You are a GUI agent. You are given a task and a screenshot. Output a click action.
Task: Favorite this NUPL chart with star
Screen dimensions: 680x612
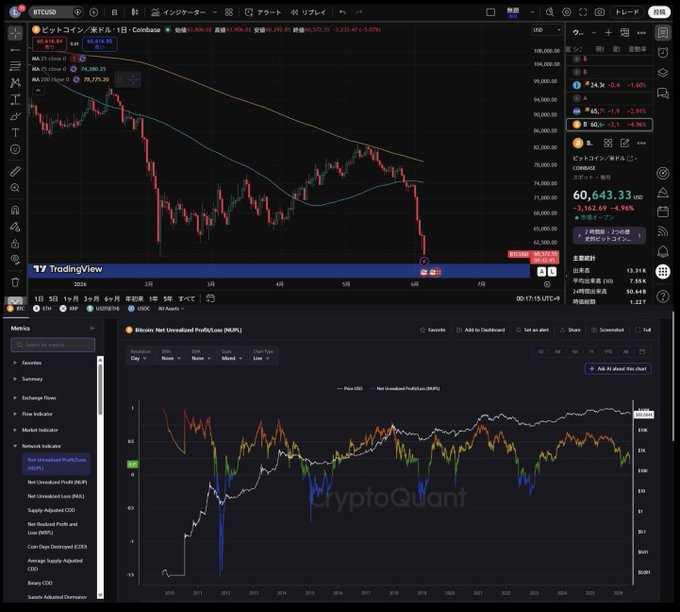coord(432,330)
